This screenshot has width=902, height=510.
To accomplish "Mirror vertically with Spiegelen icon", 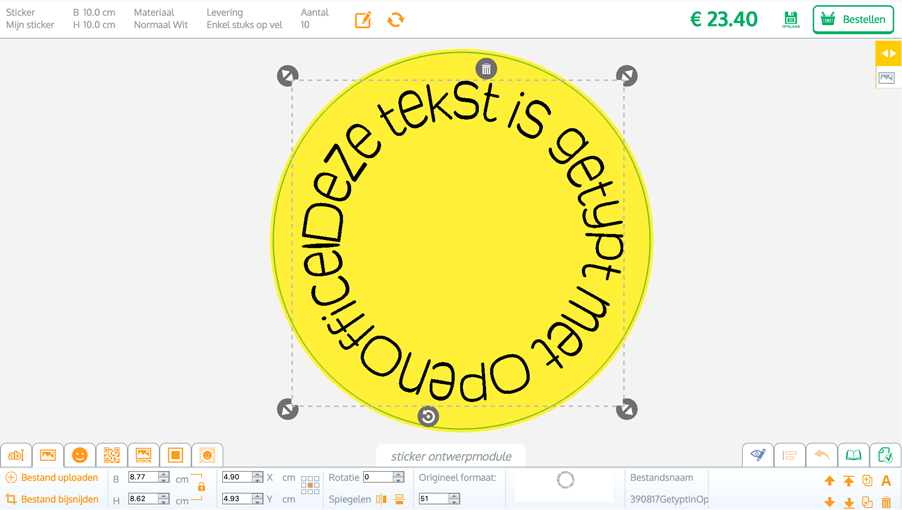I will [399, 499].
